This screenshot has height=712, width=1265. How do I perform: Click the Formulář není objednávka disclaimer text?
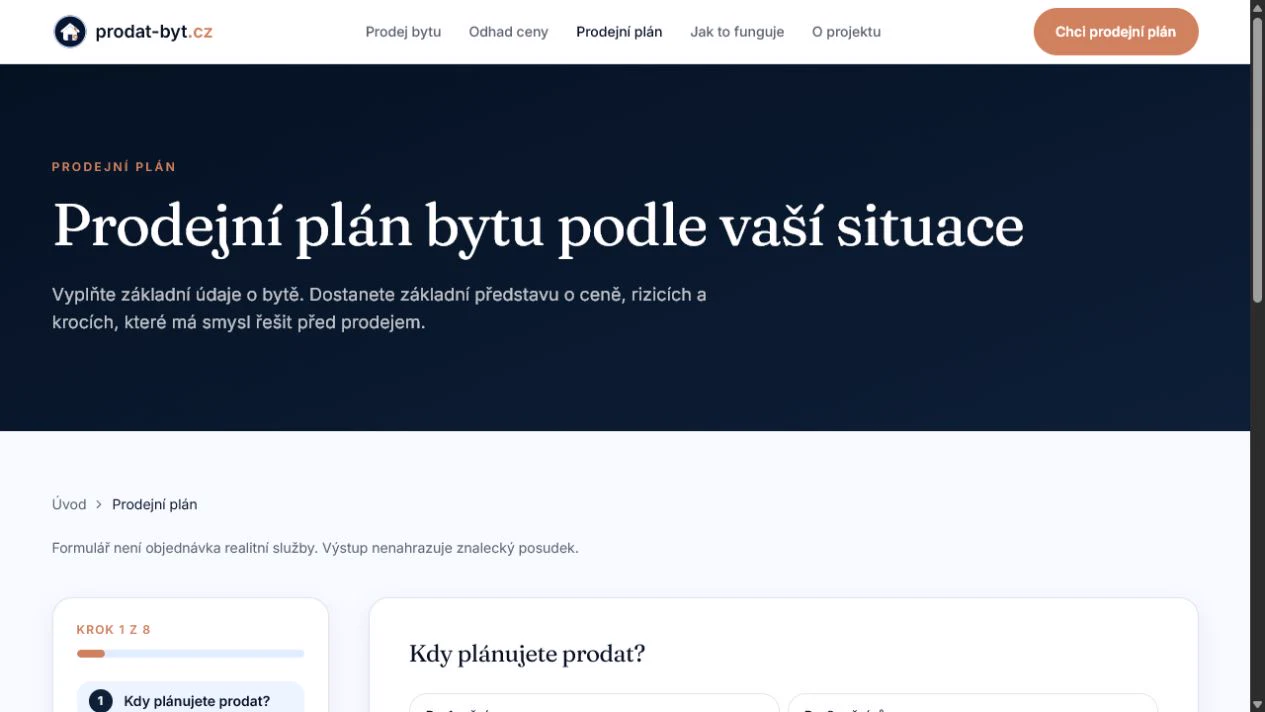[x=315, y=548]
